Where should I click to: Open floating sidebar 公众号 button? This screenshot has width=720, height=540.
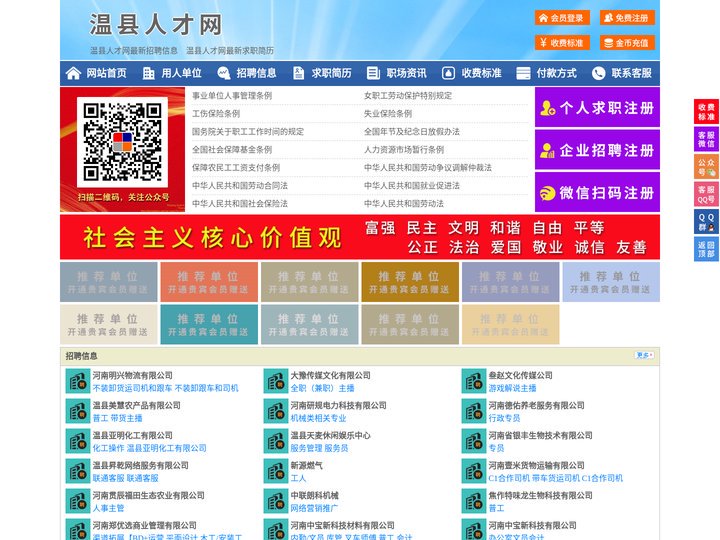pos(706,167)
